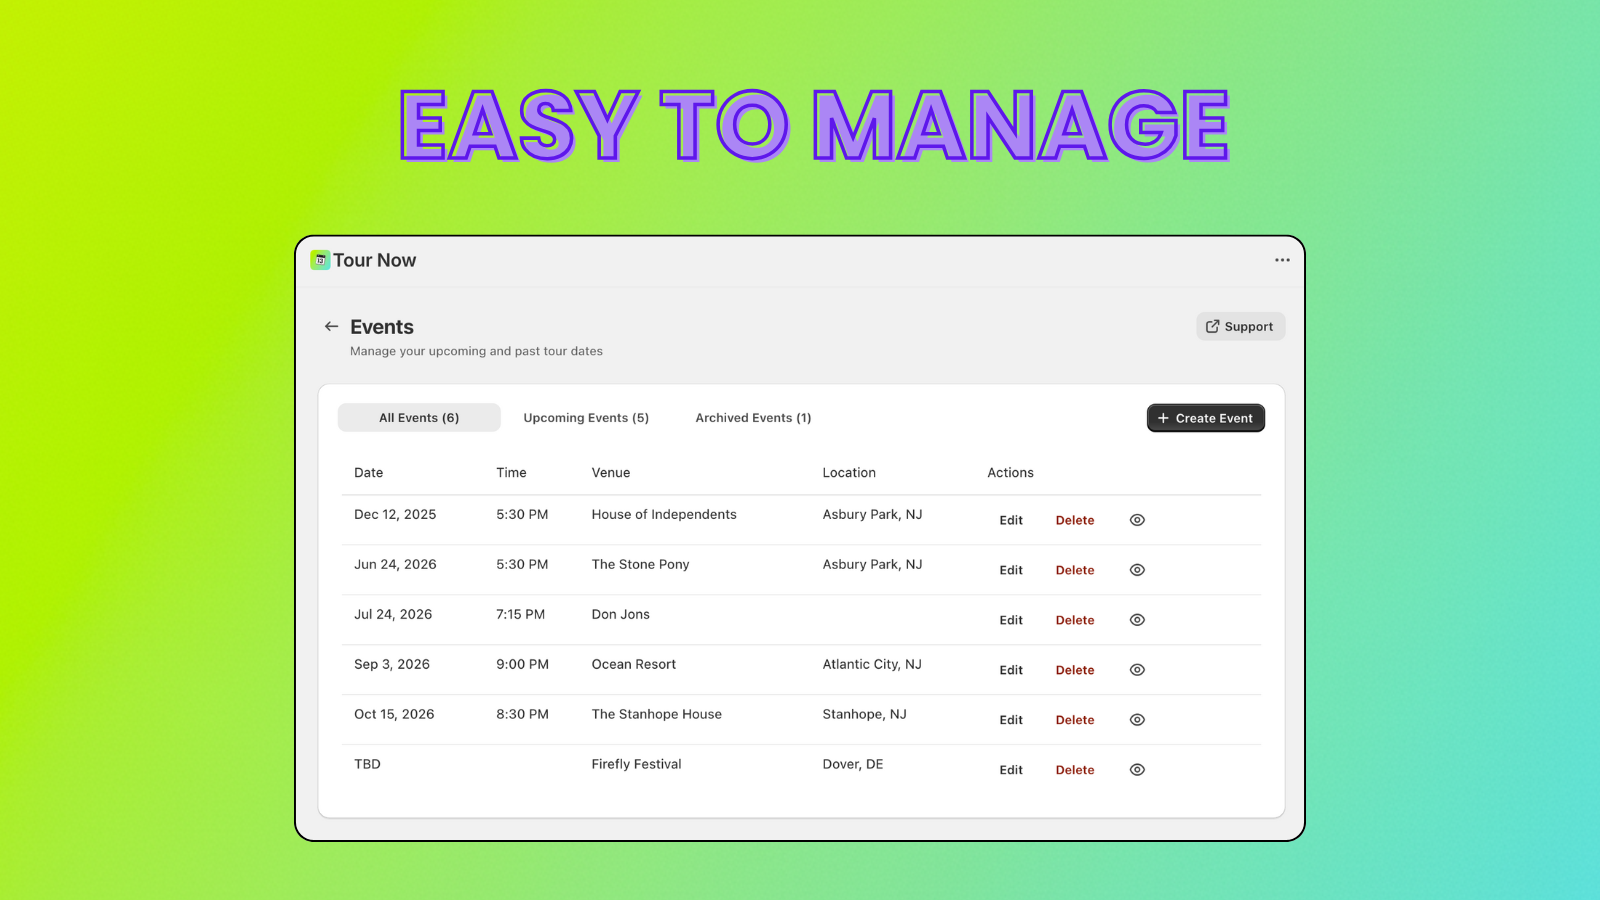Edit The Stone Pony event
The height and width of the screenshot is (900, 1600).
coord(1010,569)
